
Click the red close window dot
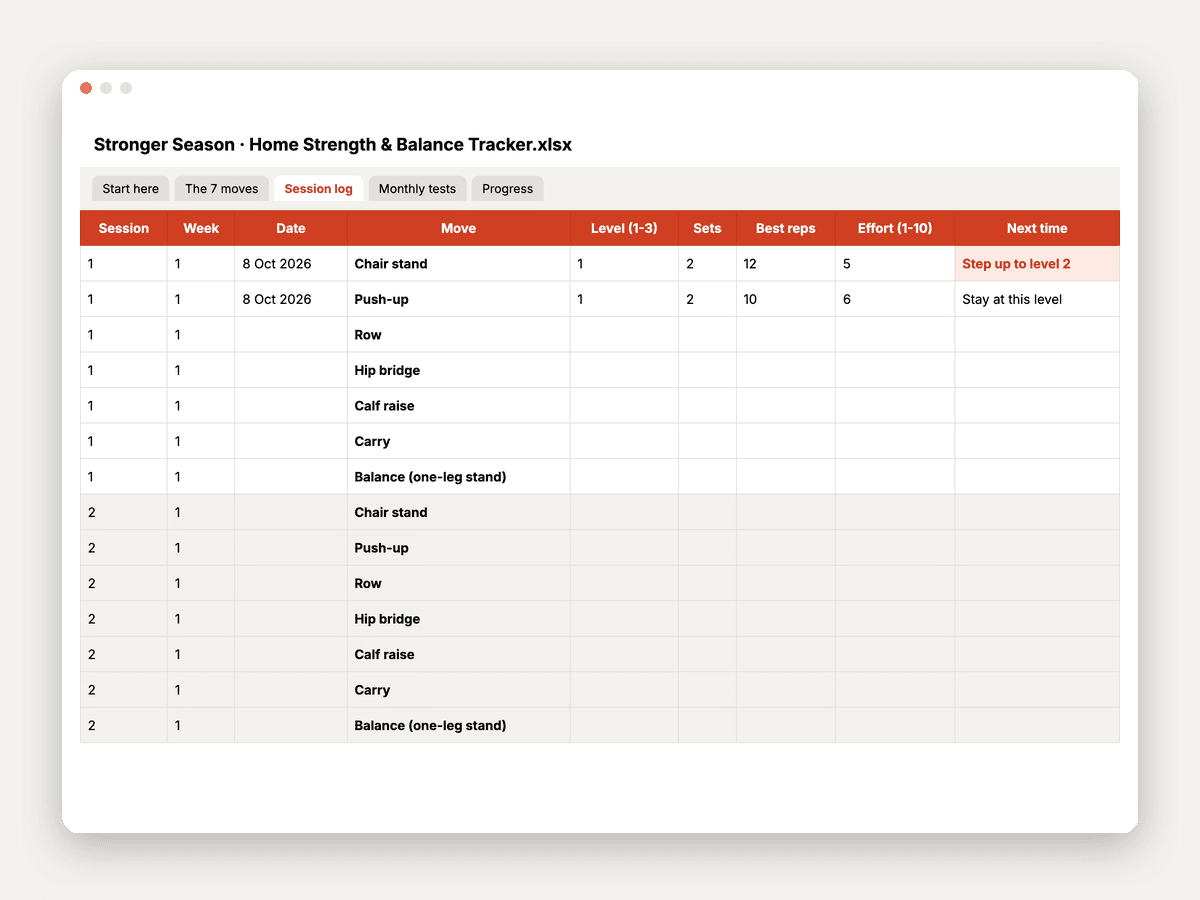click(86, 88)
